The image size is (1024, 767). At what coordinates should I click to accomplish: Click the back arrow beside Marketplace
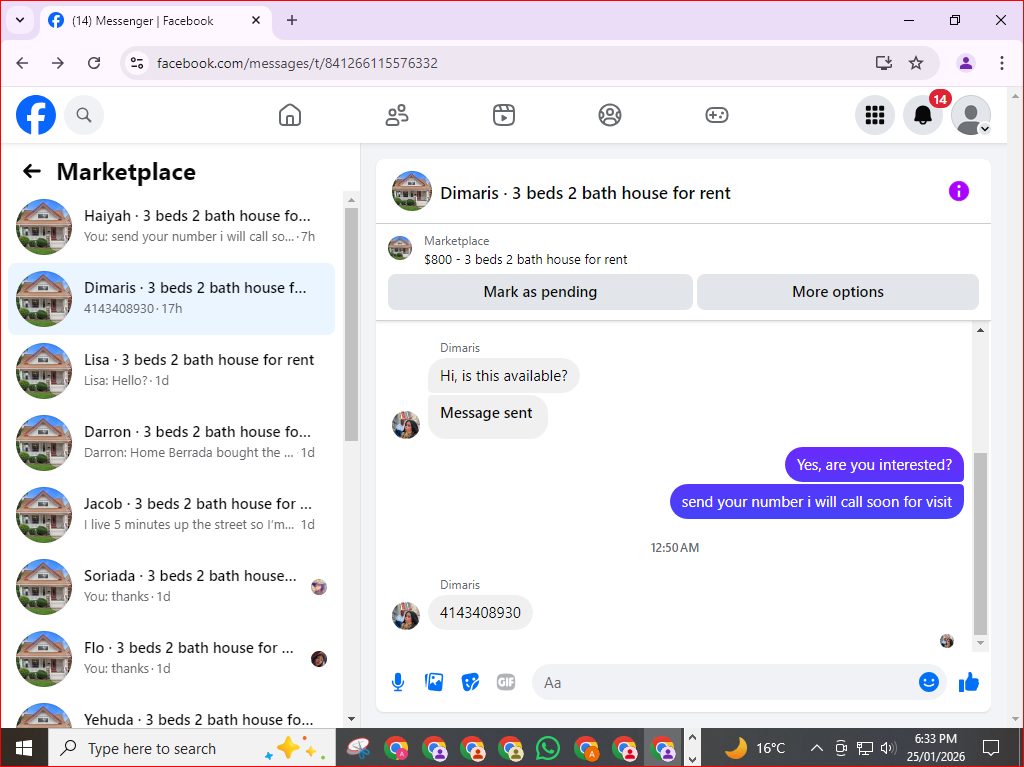[x=31, y=172]
